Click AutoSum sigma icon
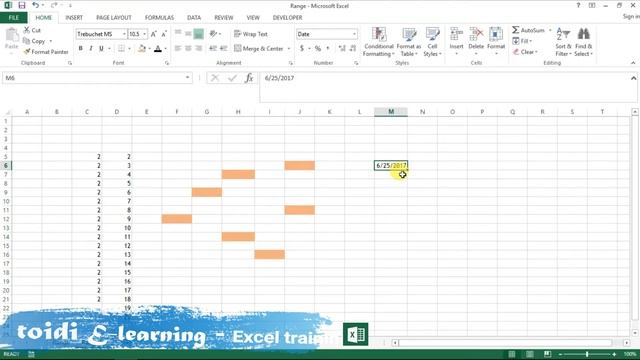Viewport: 640px width, 360px height. tap(516, 30)
